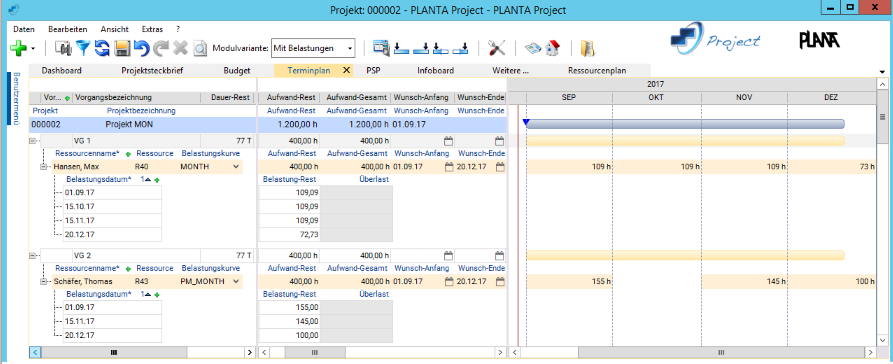Open the MONTH Belastungskurve dropdown
Viewport: 893px width, 364px height.
[x=236, y=167]
